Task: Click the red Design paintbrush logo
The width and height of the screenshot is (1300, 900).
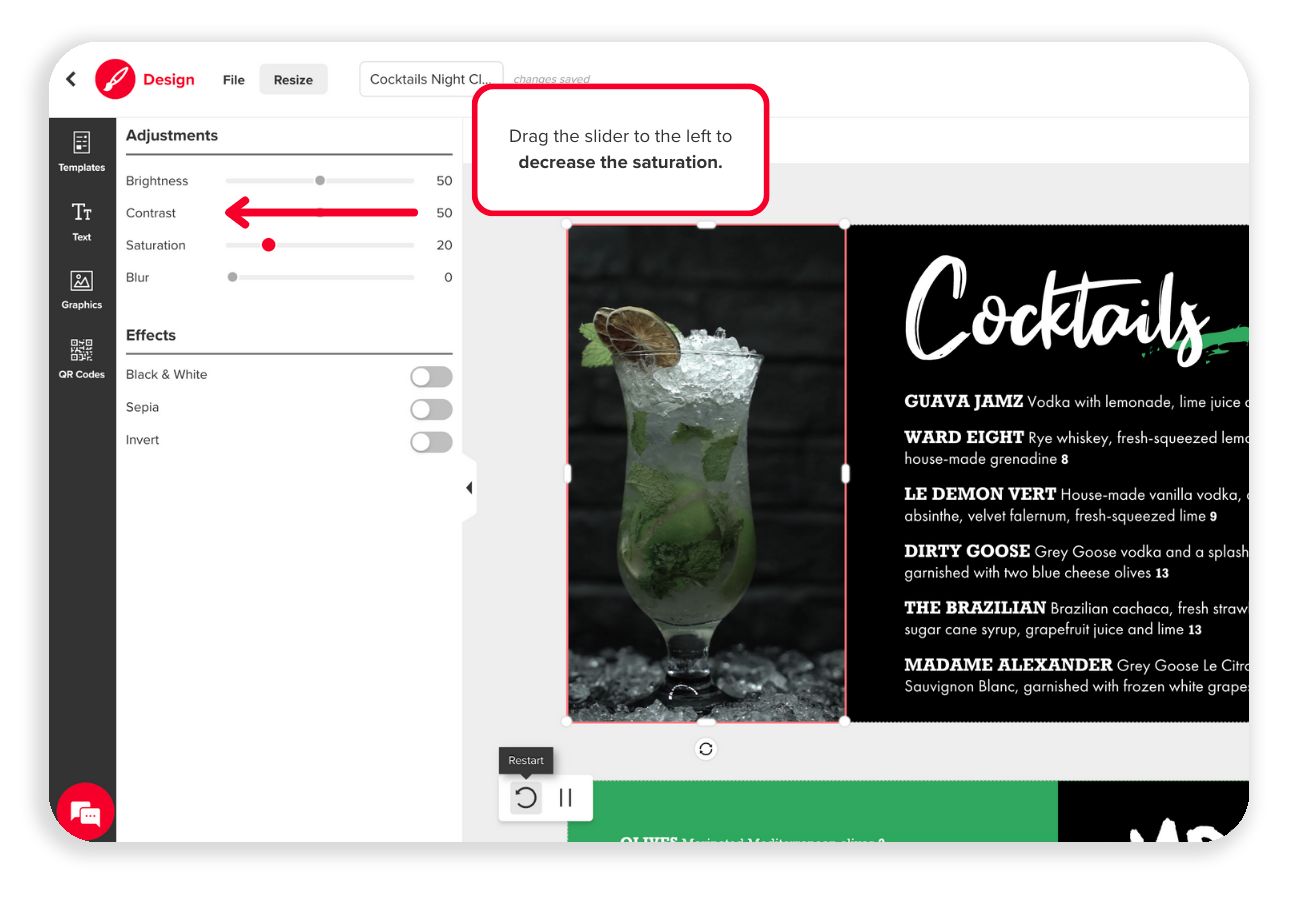Action: coord(115,79)
